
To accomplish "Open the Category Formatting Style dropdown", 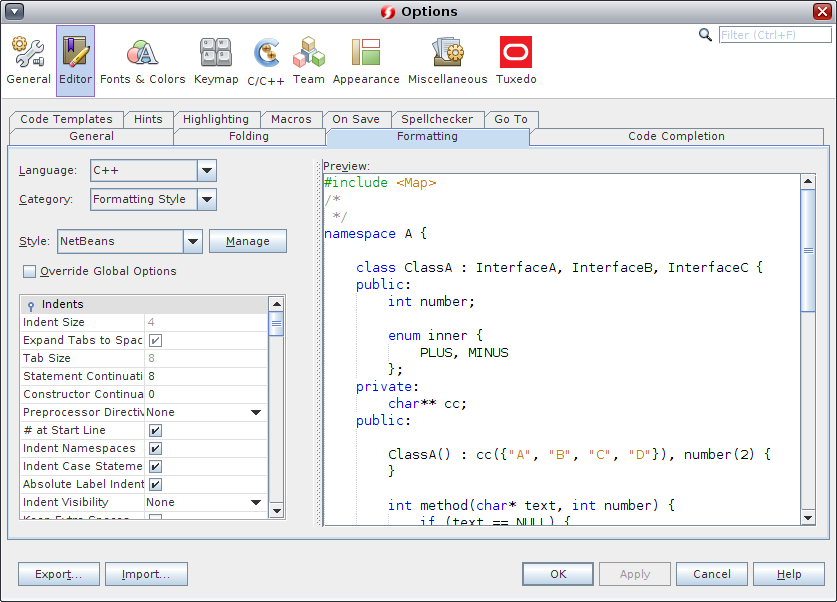I will tap(207, 200).
